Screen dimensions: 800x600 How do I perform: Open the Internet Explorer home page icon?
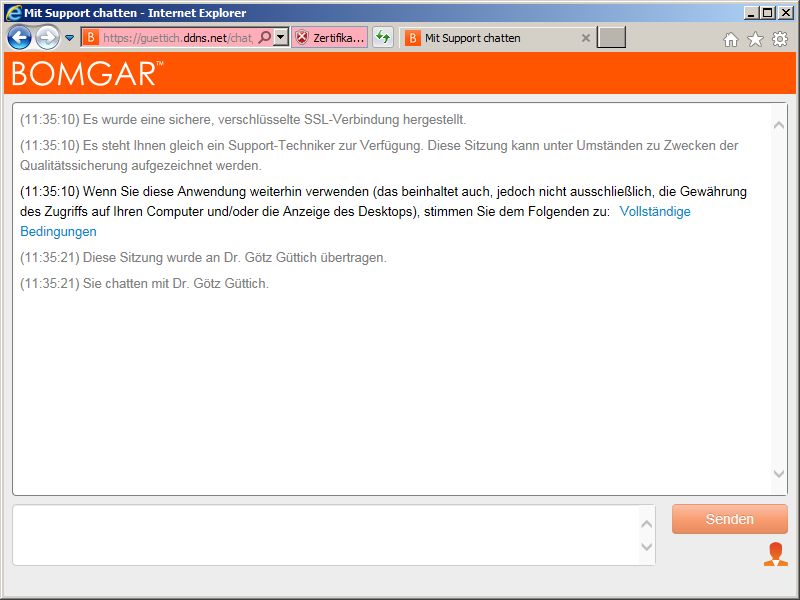(731, 39)
